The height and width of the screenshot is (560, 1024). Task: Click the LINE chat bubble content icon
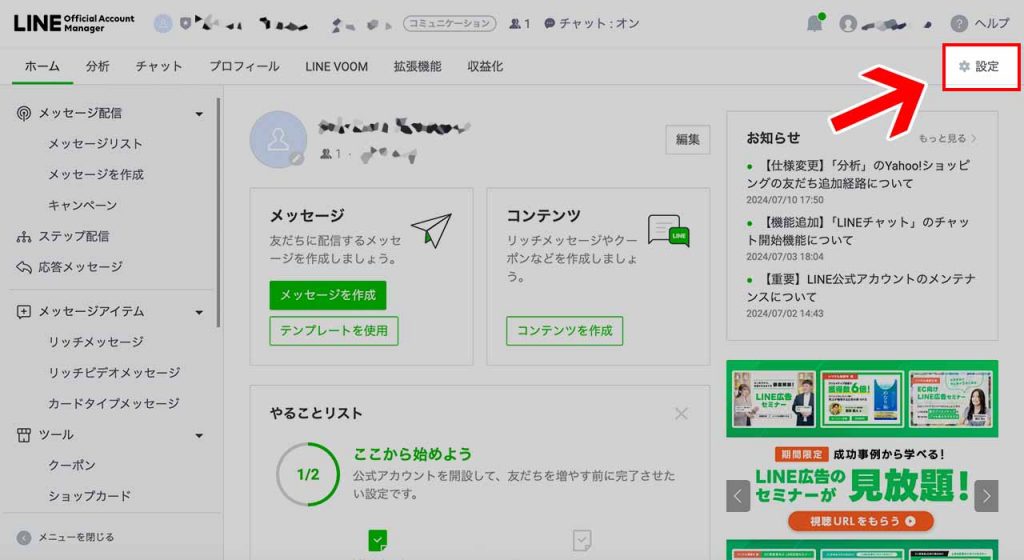coord(668,230)
